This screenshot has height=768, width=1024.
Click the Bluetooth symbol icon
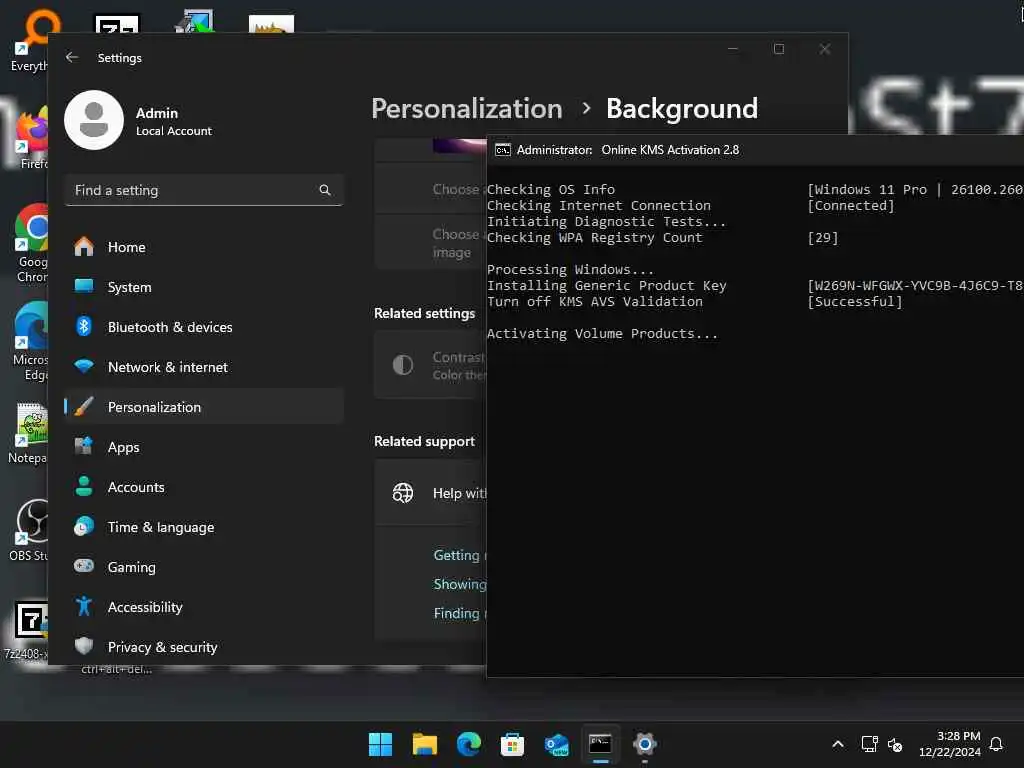pos(84,326)
